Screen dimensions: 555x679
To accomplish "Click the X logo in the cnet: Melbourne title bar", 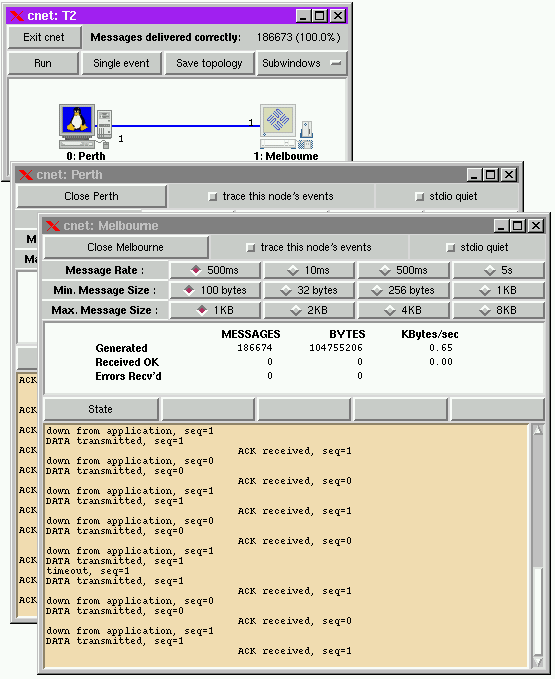I will point(53,226).
